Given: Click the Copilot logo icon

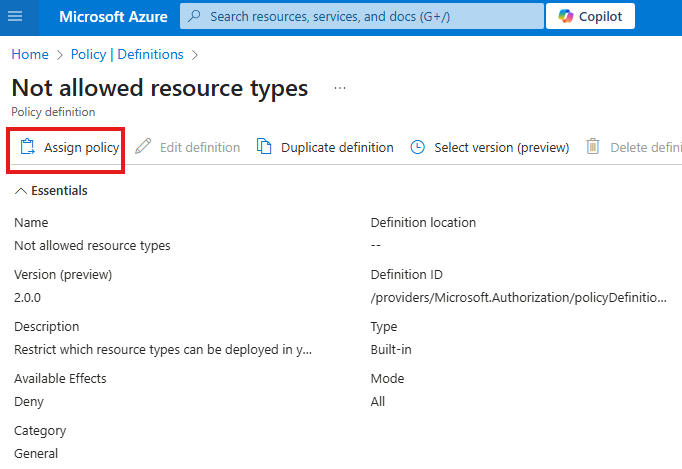Looking at the screenshot, I should (566, 16).
